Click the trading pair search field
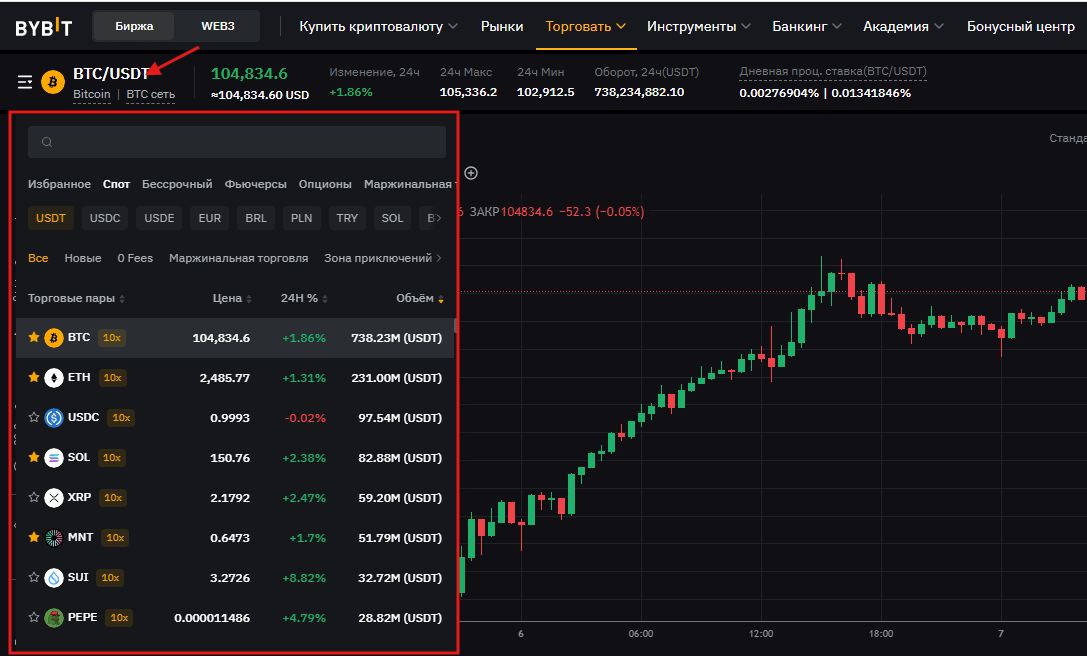 [237, 142]
